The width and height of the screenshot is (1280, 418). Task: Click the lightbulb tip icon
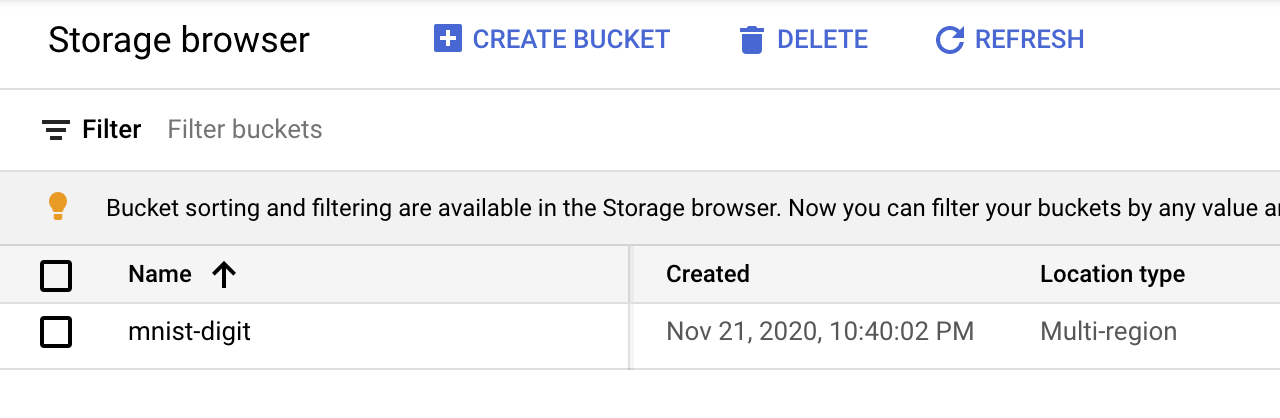[58, 206]
